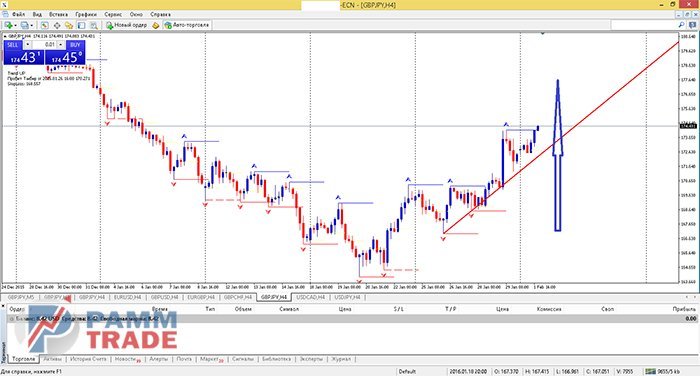Screen dimensions: 700x376
Task: Open the Navigator folder-star icon
Action: click(x=69, y=25)
